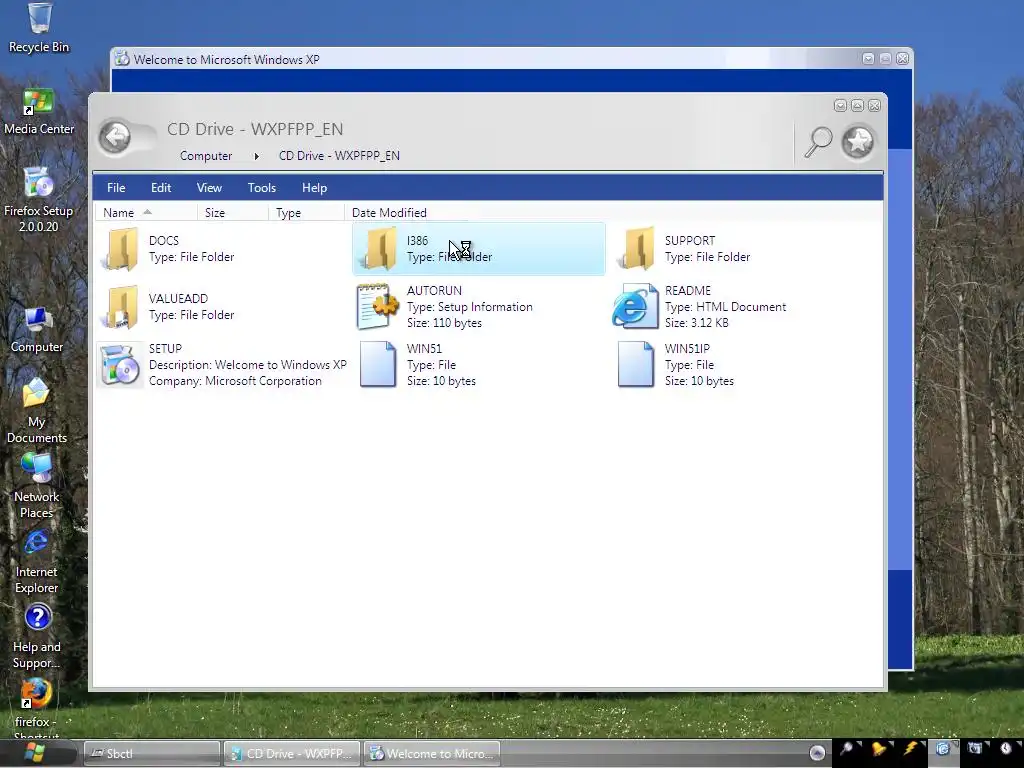Image resolution: width=1024 pixels, height=768 pixels.
Task: Click the clock icon in system tray
Action: 1006,749
